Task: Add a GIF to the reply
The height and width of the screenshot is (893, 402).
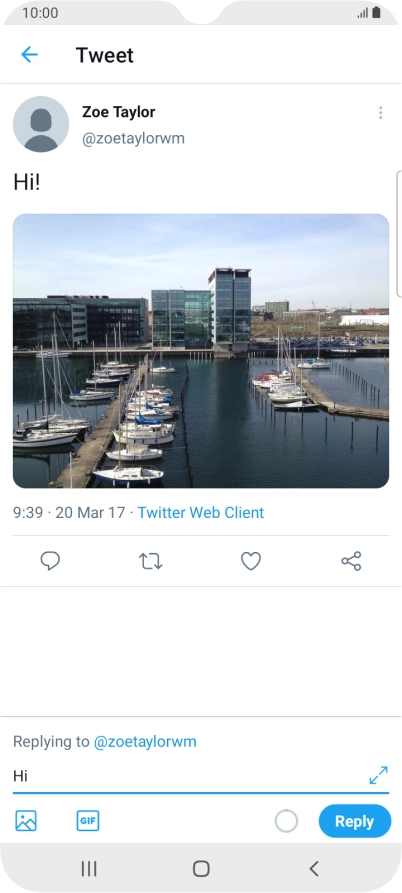Action: pos(88,821)
